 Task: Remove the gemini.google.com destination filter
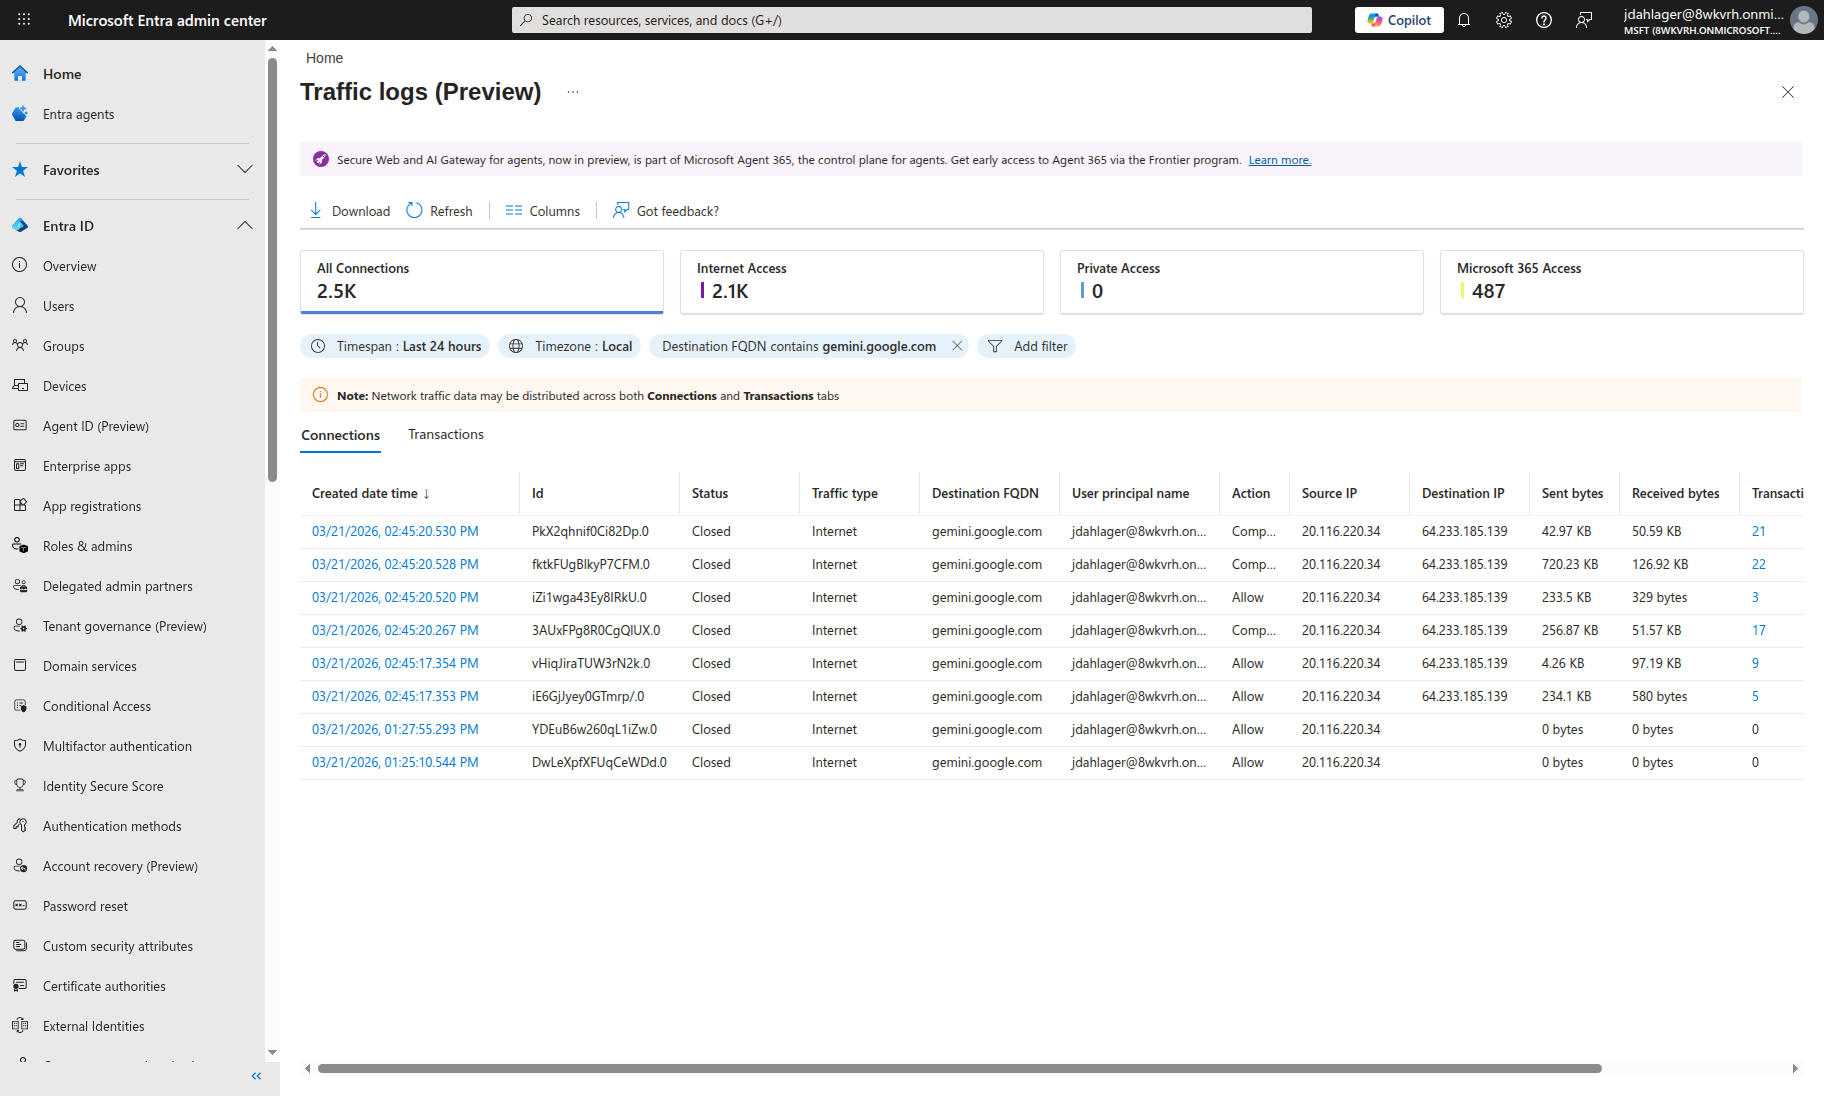click(x=956, y=346)
